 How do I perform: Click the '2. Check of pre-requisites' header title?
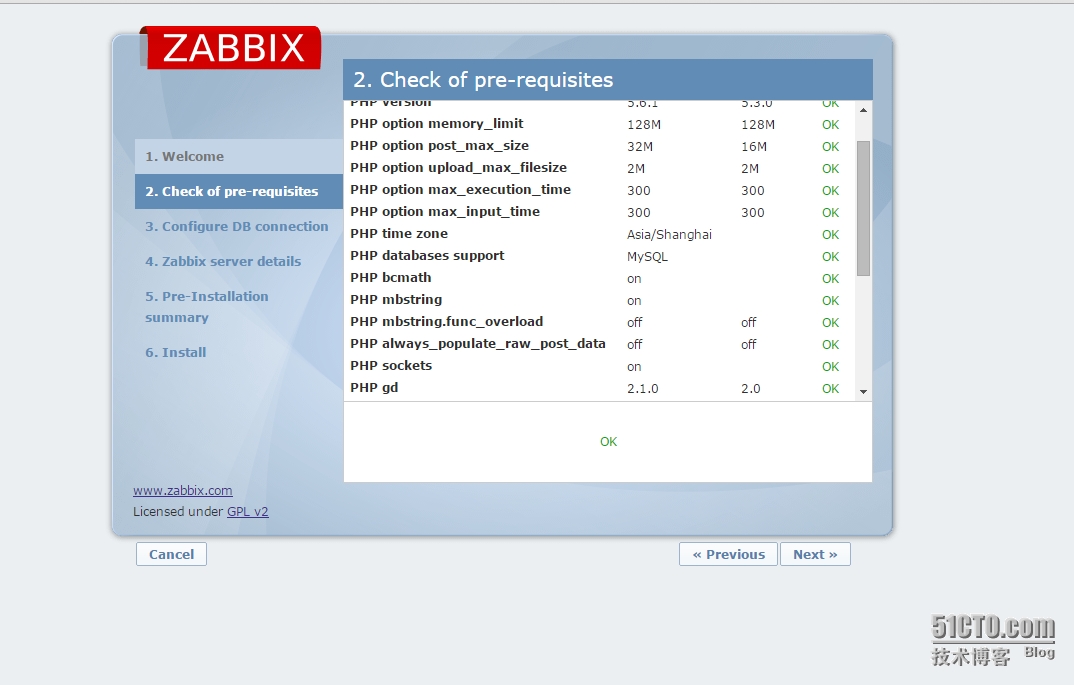coord(483,79)
